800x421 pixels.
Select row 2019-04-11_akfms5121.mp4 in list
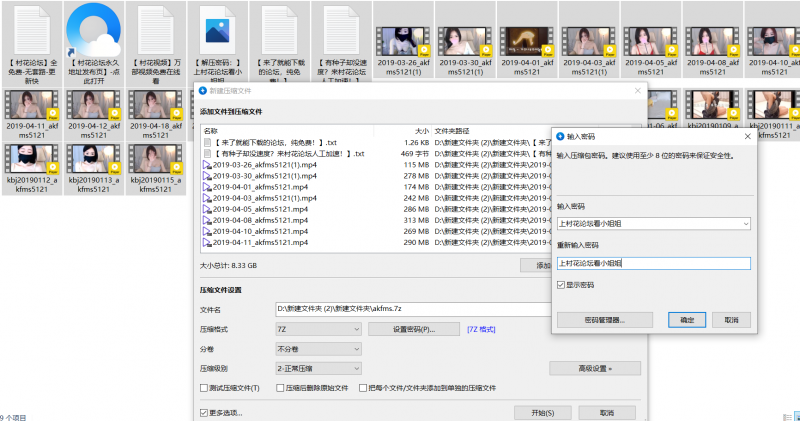[x=376, y=242]
